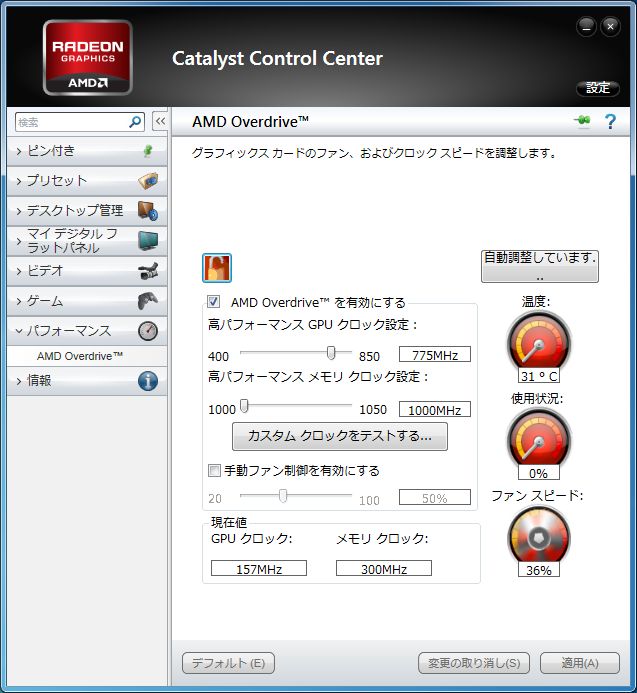The image size is (637, 693).
Task: Expand the ビデオ section chevron
Action: [19, 271]
